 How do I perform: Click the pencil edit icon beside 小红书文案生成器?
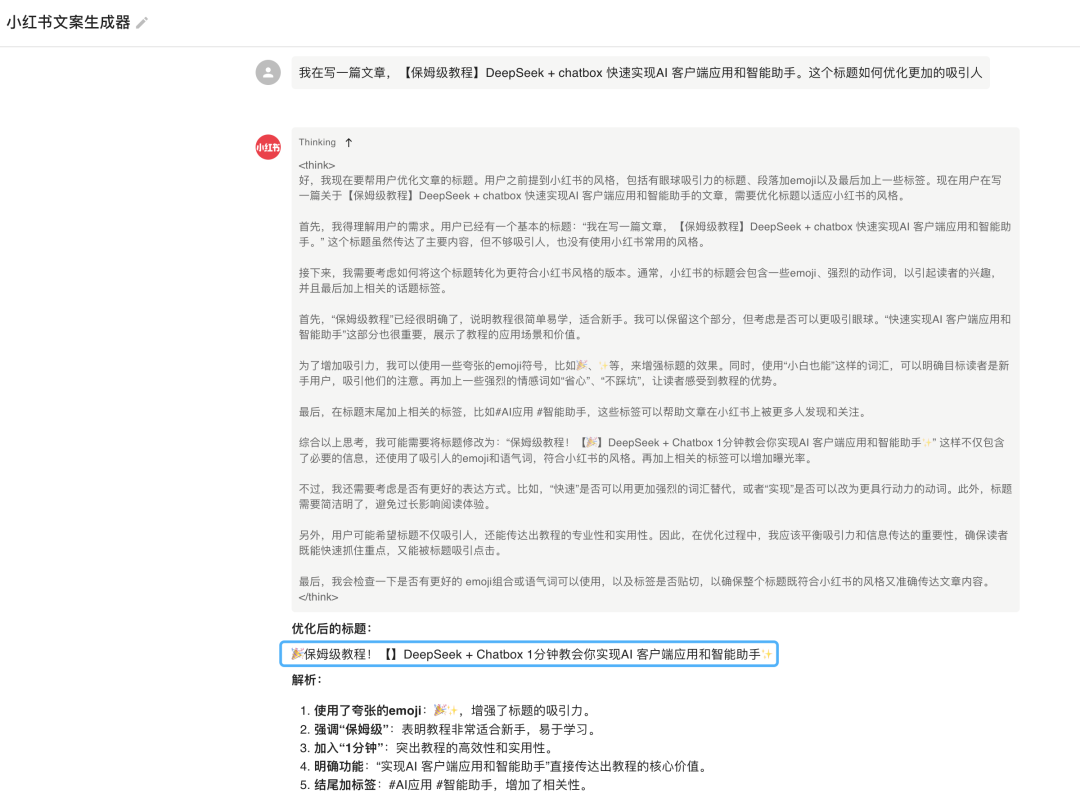click(142, 23)
